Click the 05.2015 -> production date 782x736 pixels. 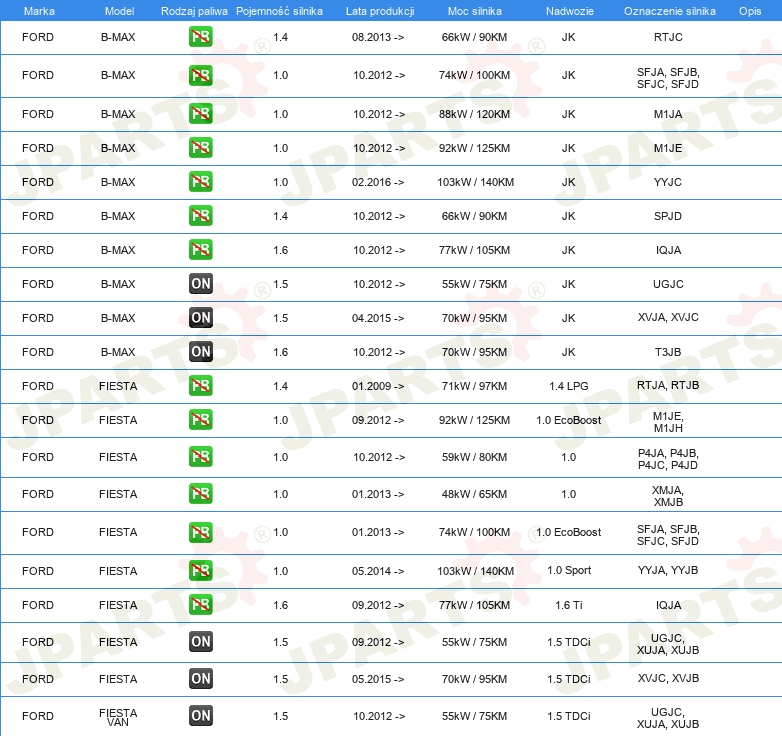378,679
